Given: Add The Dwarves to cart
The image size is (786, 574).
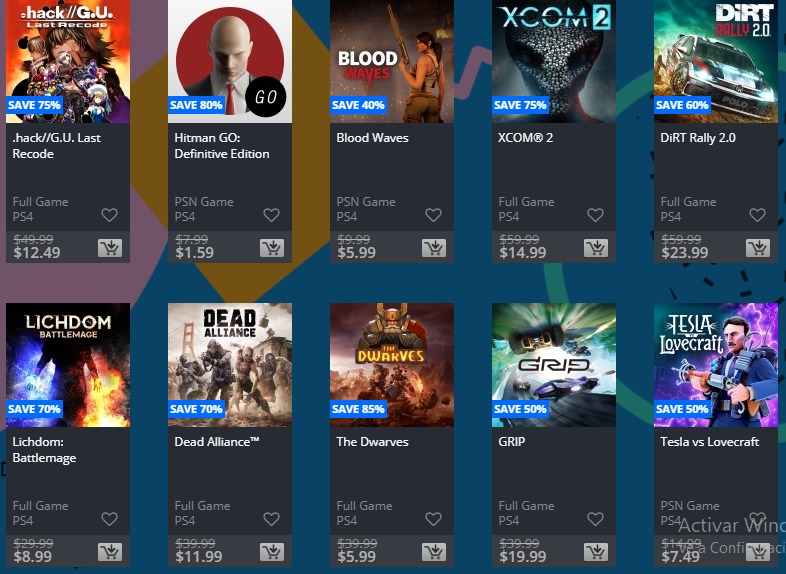Looking at the screenshot, I should click(434, 552).
